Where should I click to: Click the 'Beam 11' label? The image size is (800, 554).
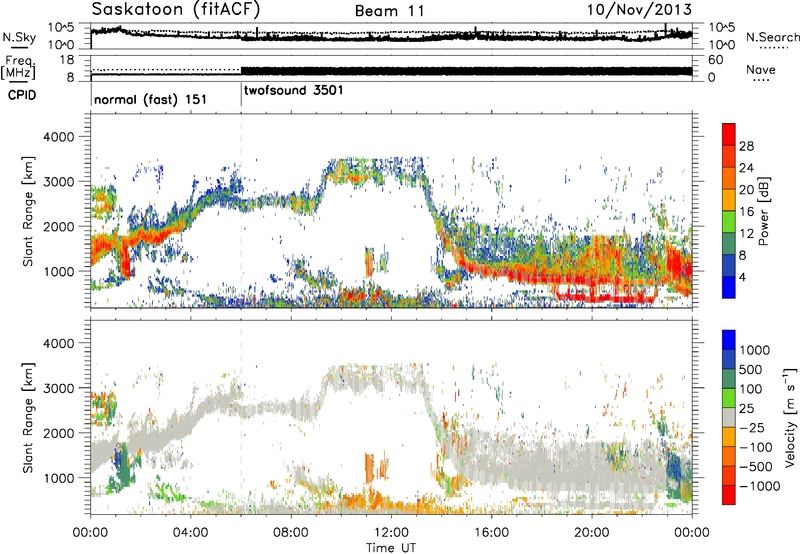pyautogui.click(x=389, y=11)
